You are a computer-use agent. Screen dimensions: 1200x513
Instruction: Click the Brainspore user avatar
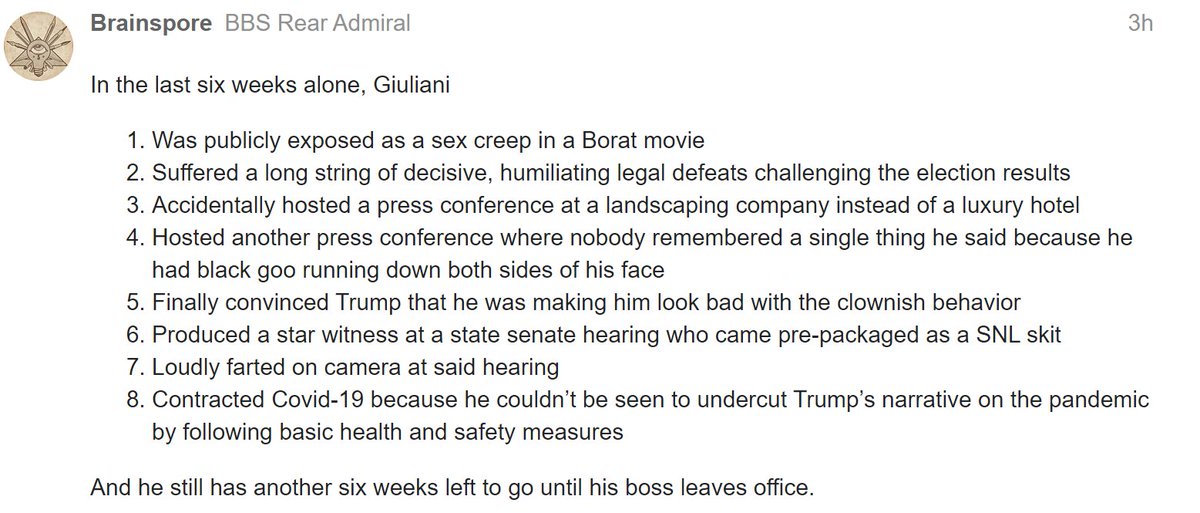click(x=40, y=50)
